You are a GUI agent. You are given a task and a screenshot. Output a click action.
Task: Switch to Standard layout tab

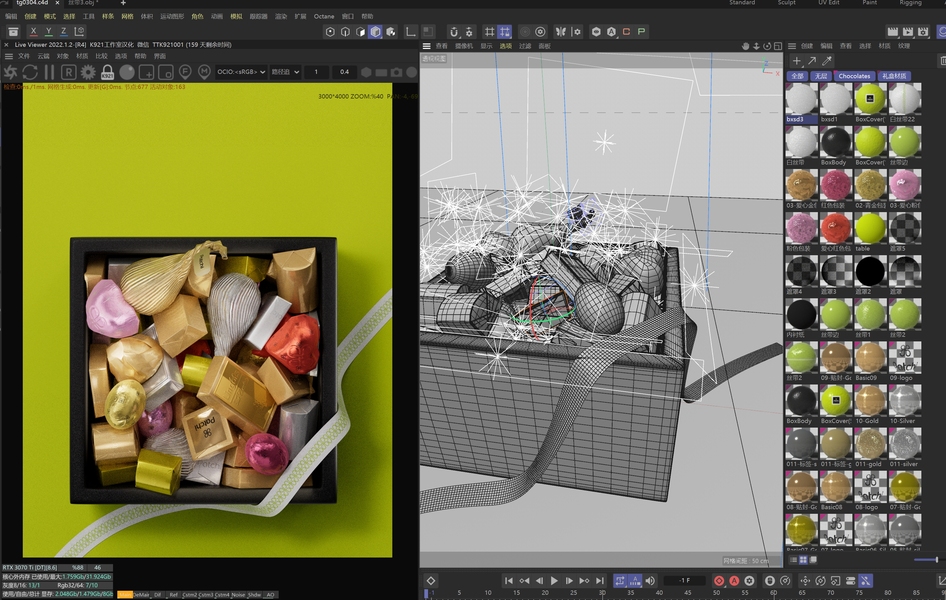click(742, 3)
